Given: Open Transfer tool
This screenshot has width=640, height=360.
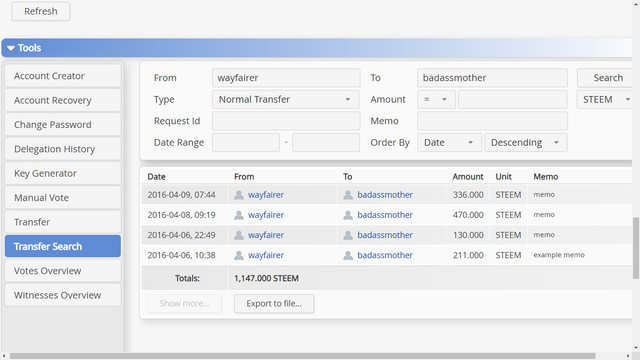Looking at the screenshot, I should (63, 222).
